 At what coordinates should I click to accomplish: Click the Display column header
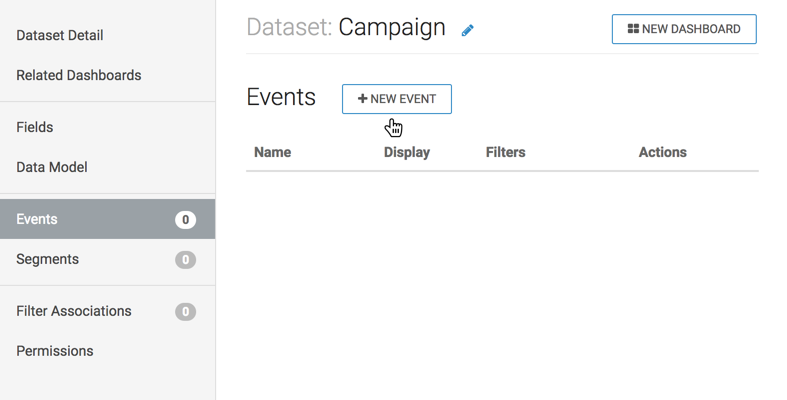pos(406,153)
